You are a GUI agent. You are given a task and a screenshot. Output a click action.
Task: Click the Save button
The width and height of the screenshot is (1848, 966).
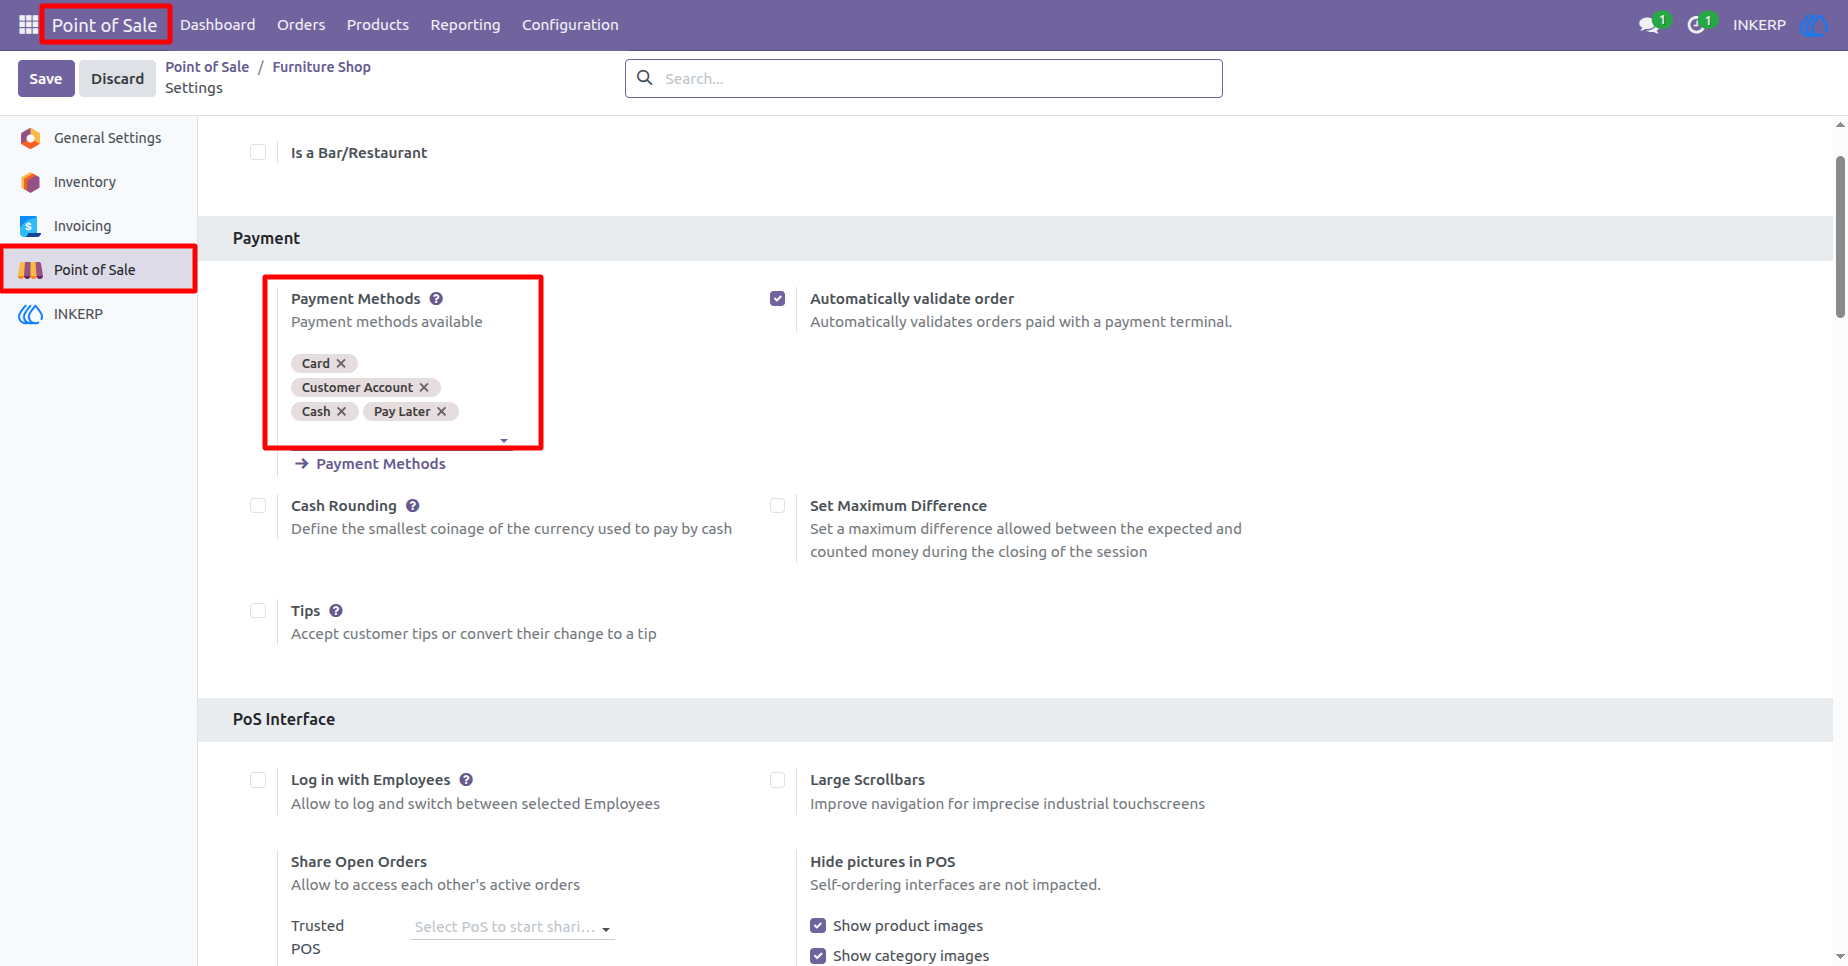tap(46, 79)
